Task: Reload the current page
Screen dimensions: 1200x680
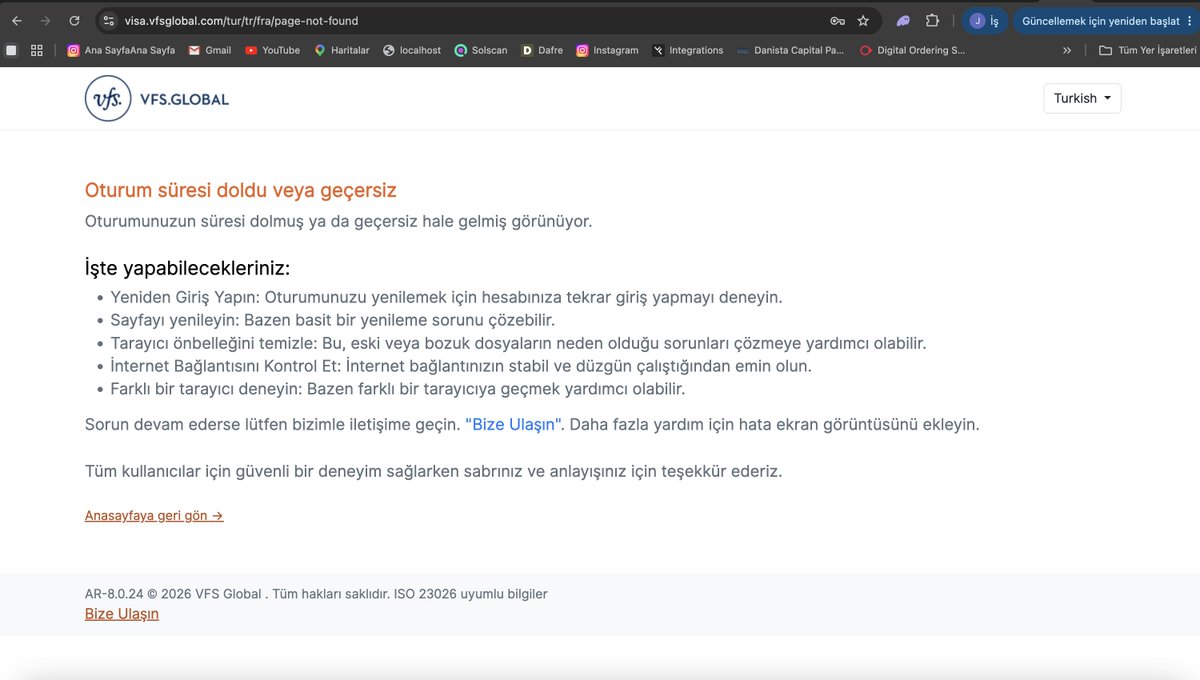Action: (74, 20)
